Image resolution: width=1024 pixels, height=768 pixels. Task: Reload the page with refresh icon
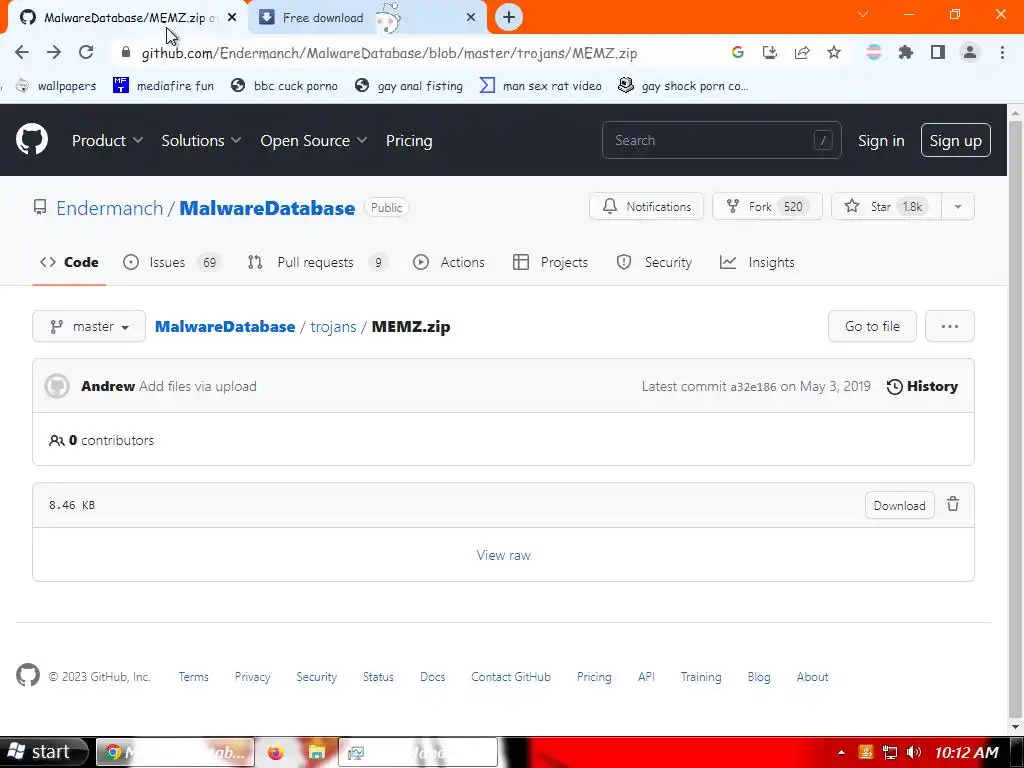[x=86, y=52]
